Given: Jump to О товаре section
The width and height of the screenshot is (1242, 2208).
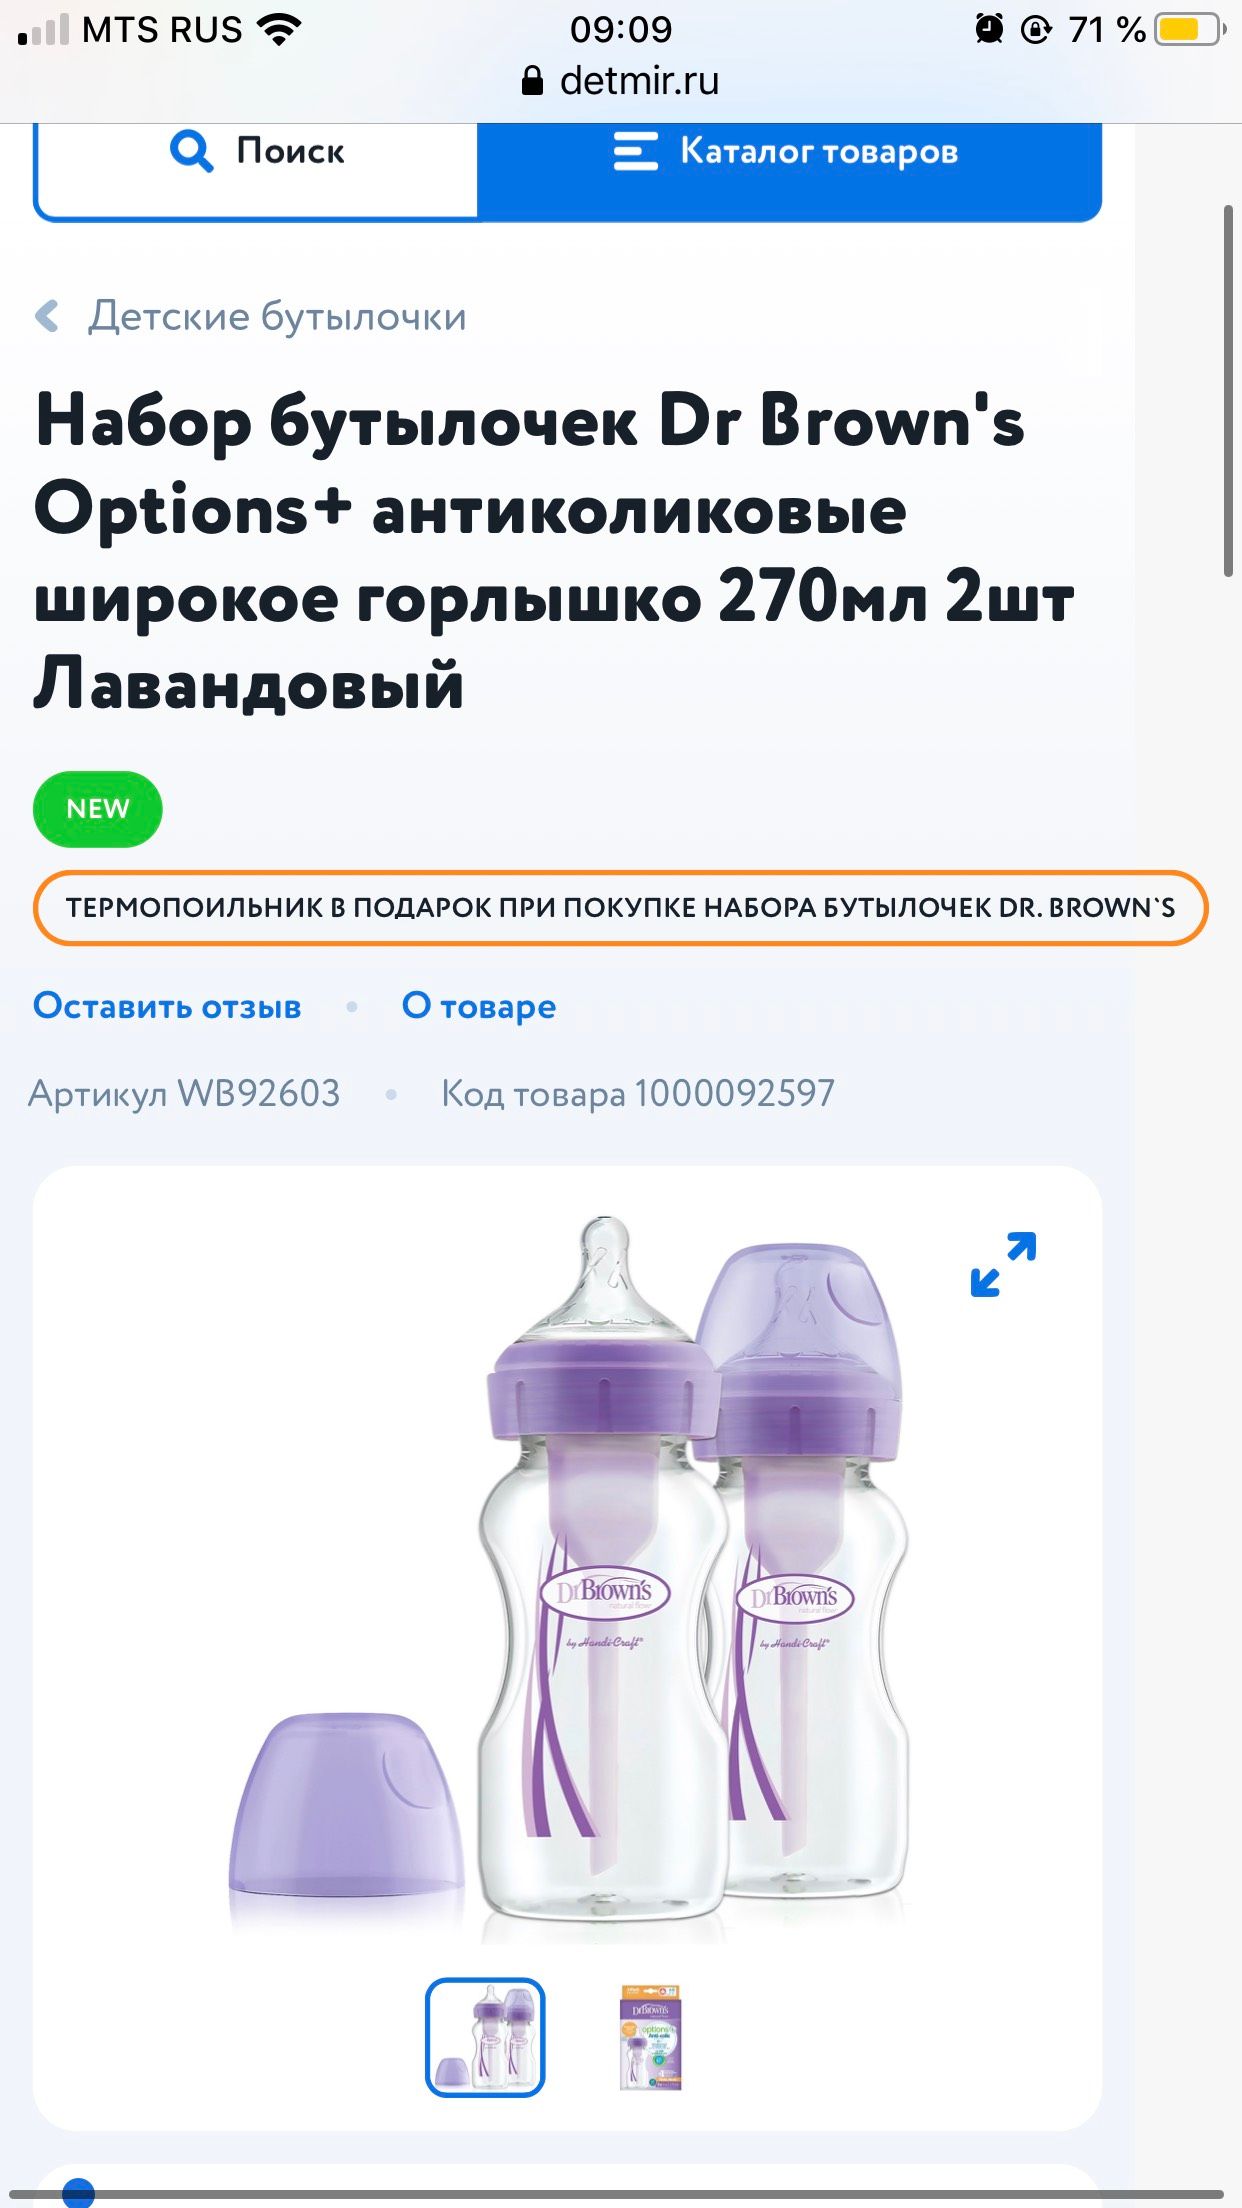Looking at the screenshot, I should tap(479, 1006).
